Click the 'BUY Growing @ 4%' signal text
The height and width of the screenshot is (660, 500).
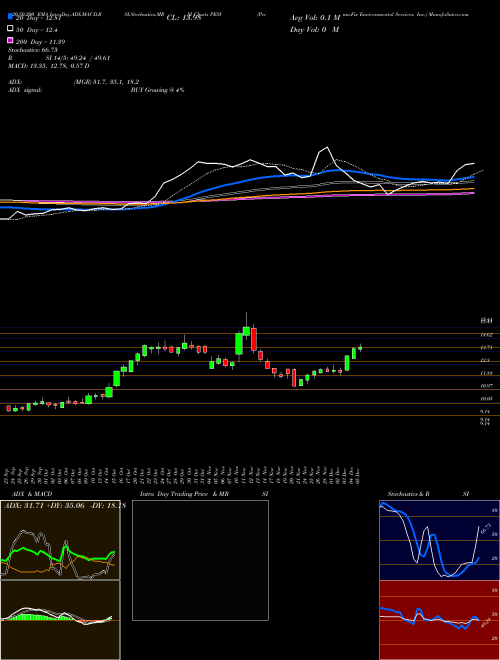(157, 90)
